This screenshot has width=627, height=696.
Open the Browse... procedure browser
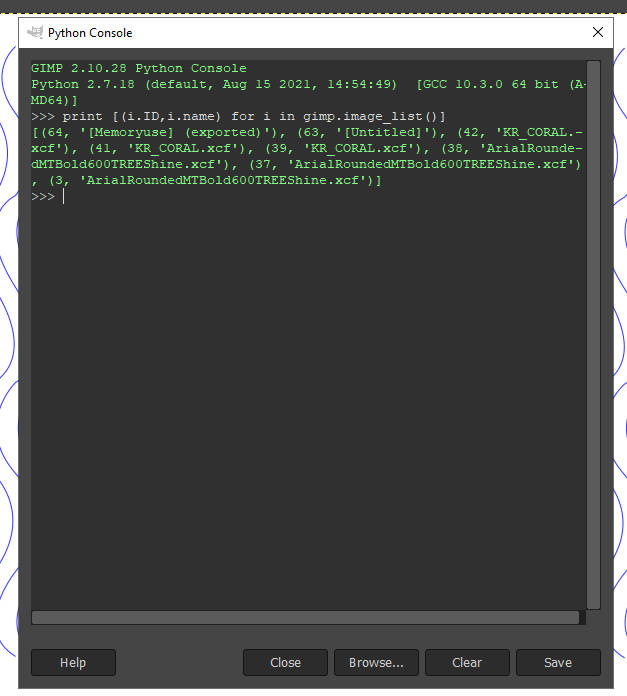[376, 662]
